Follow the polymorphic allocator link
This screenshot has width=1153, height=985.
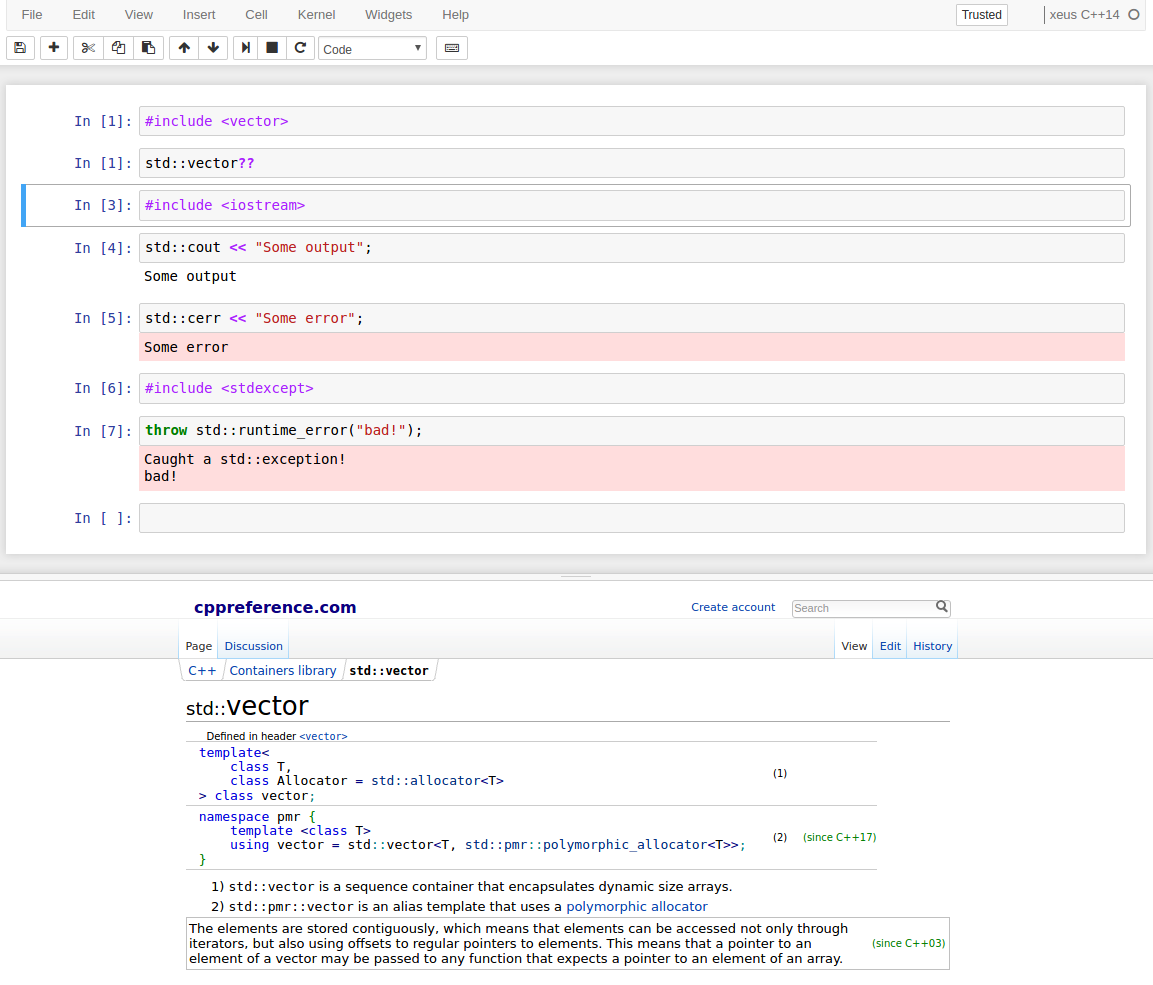pos(637,906)
